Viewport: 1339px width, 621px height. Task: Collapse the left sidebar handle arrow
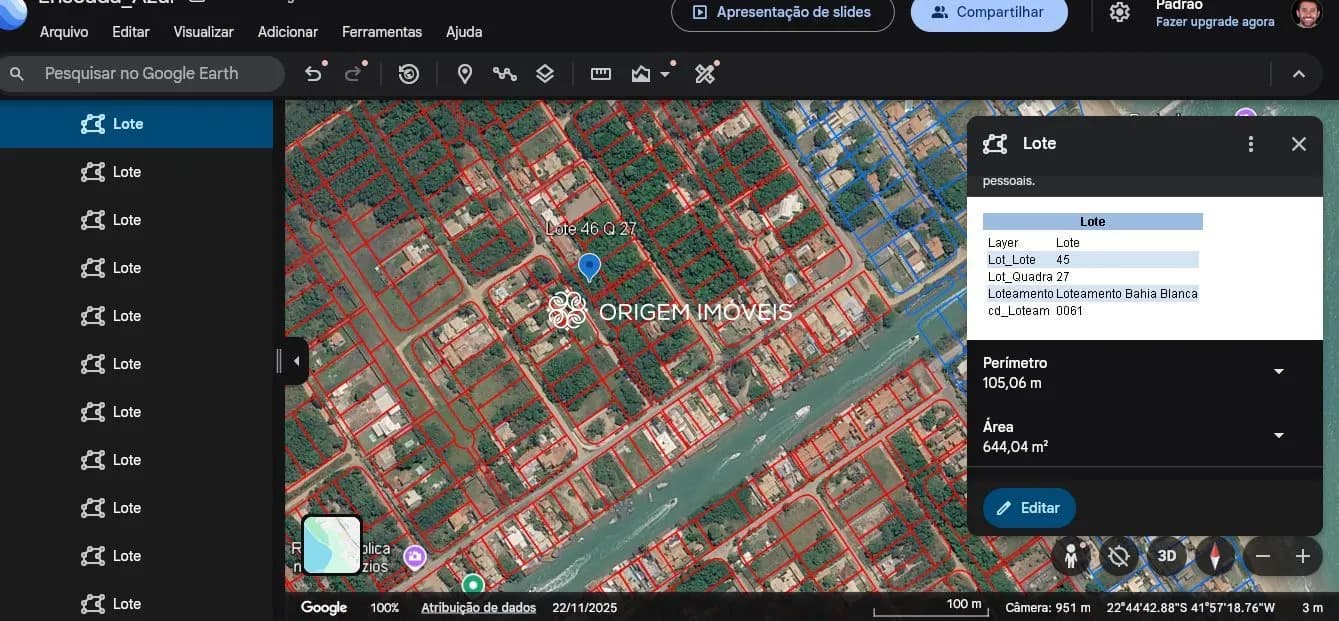pyautogui.click(x=296, y=362)
